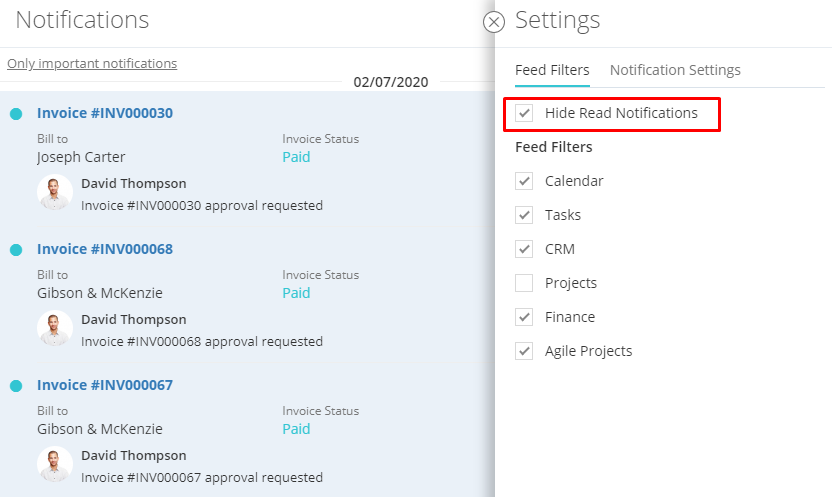
Task: Close the Settings panel with the X icon
Action: (x=493, y=22)
